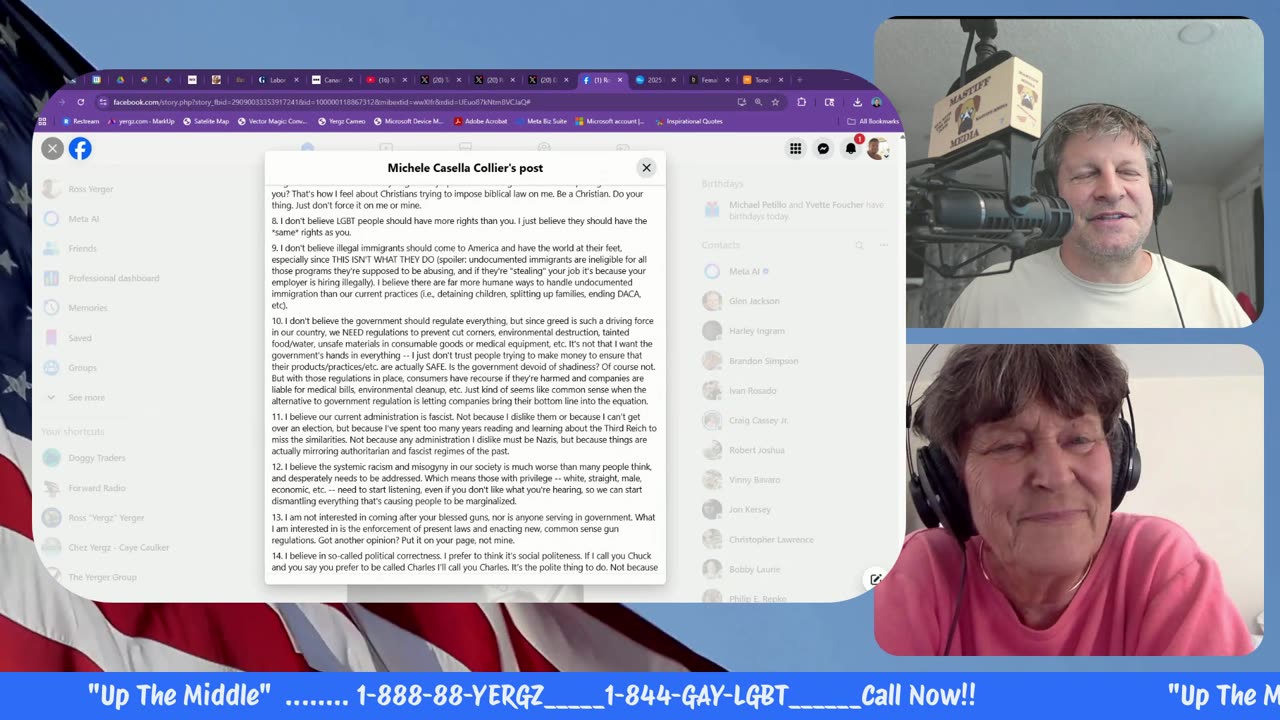
Task: Open Microsoft Device M... bookmark
Action: [x=408, y=121]
